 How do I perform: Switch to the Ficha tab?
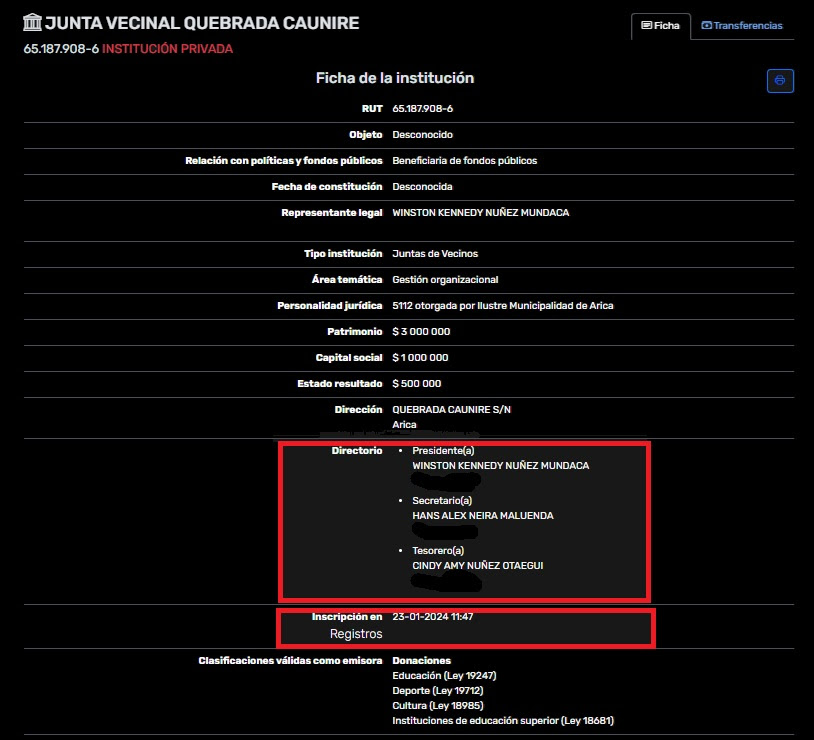(x=660, y=26)
